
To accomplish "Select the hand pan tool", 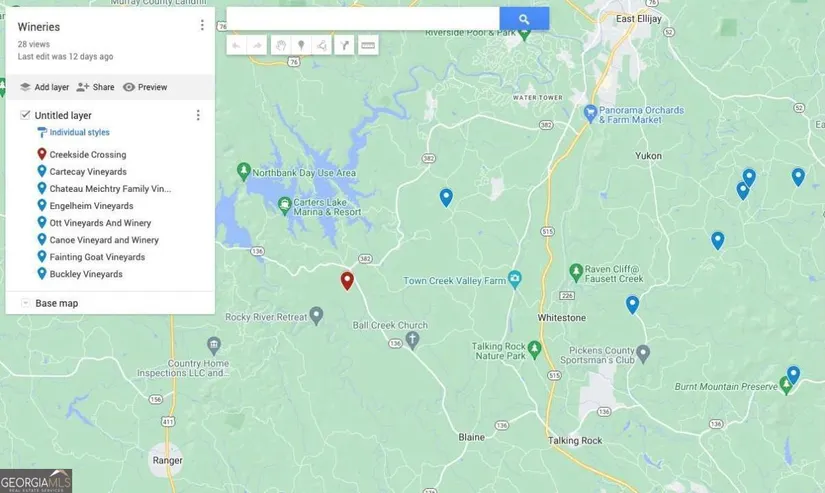I will 281,45.
